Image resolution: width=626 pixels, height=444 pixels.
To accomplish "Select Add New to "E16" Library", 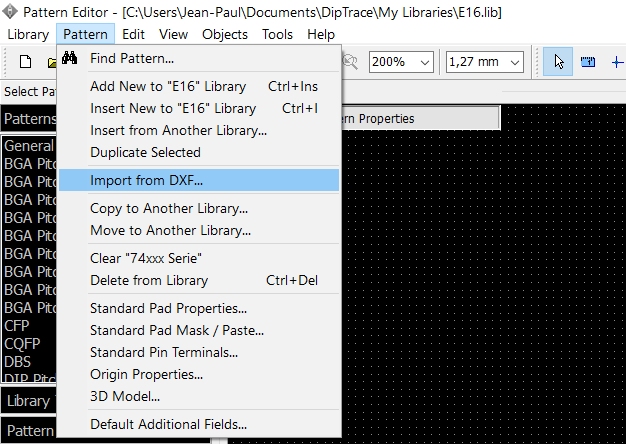I will coord(199,87).
